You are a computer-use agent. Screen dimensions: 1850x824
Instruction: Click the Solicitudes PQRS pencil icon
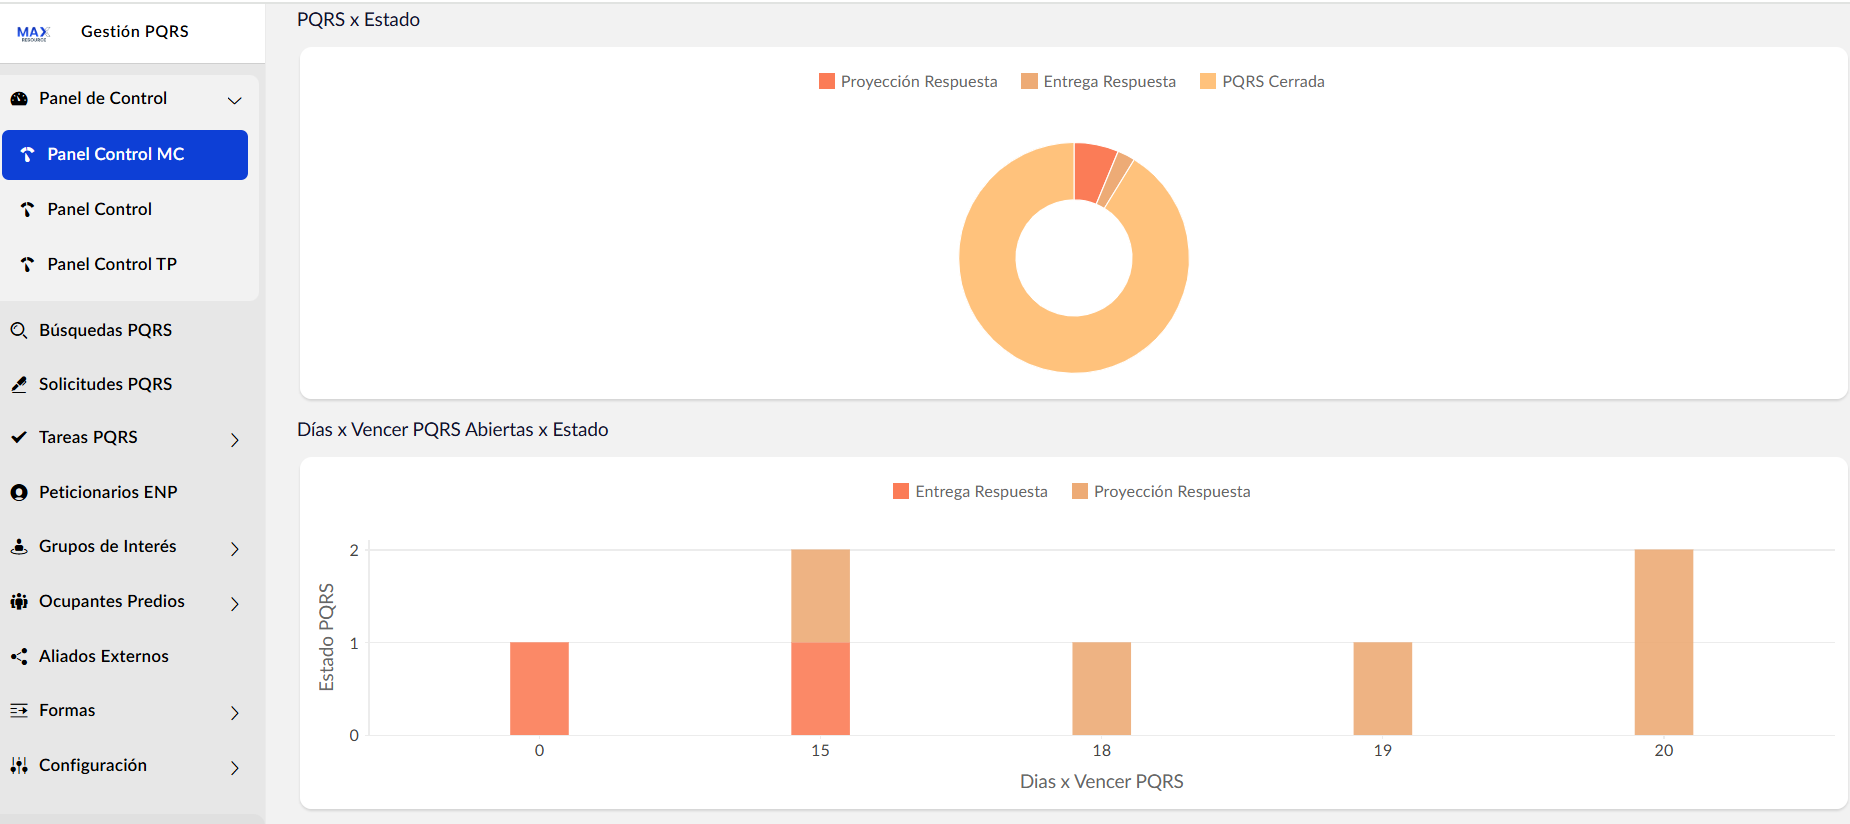tap(19, 384)
